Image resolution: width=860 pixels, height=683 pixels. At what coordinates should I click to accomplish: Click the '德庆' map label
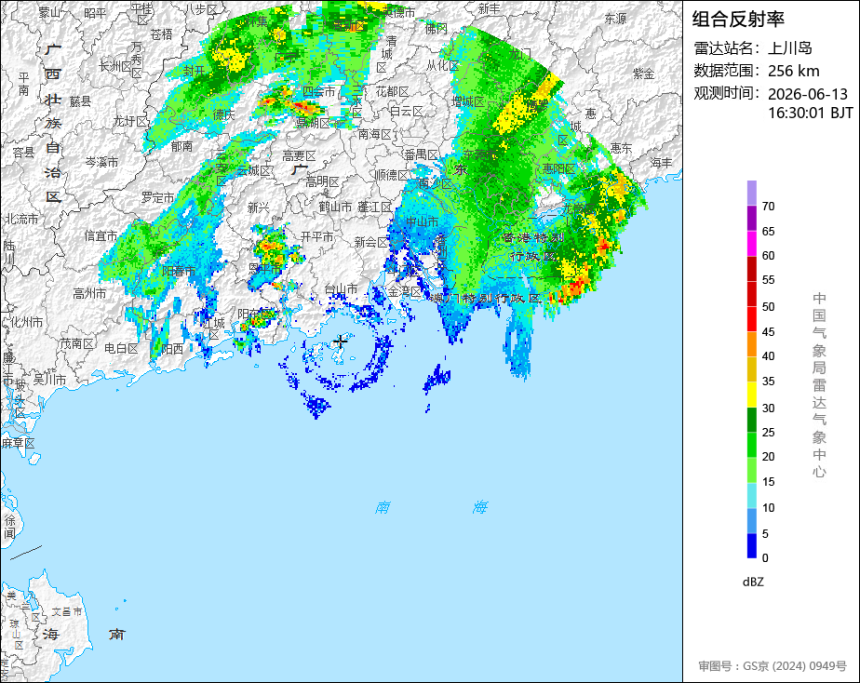click(224, 115)
